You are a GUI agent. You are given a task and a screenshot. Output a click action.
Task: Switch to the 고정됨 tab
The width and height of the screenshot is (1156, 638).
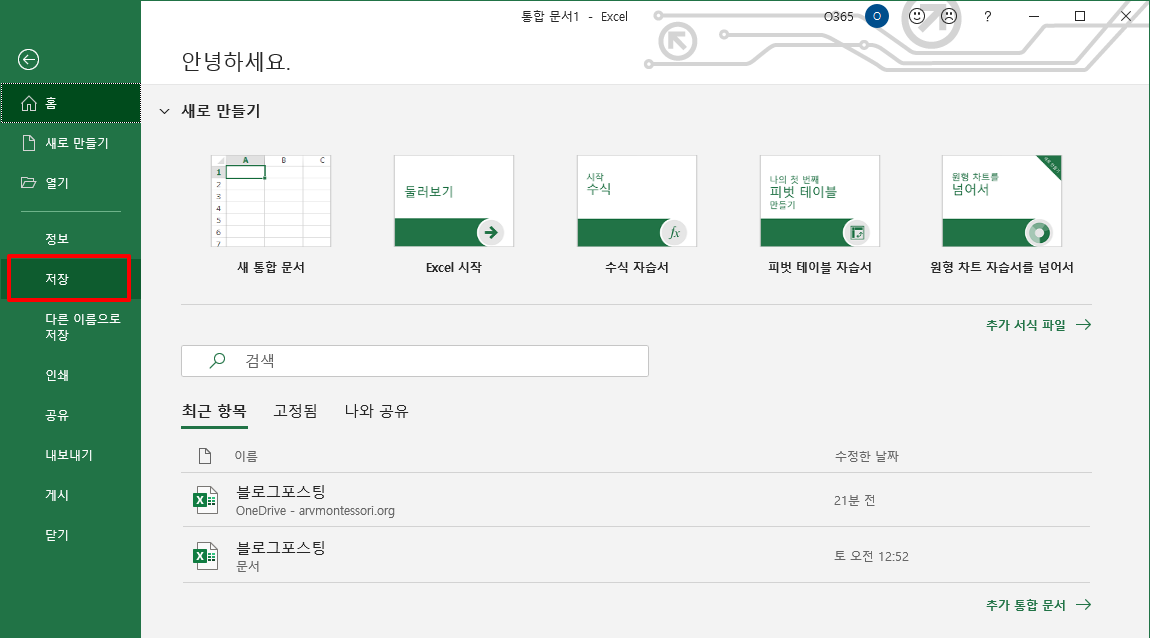[295, 412]
